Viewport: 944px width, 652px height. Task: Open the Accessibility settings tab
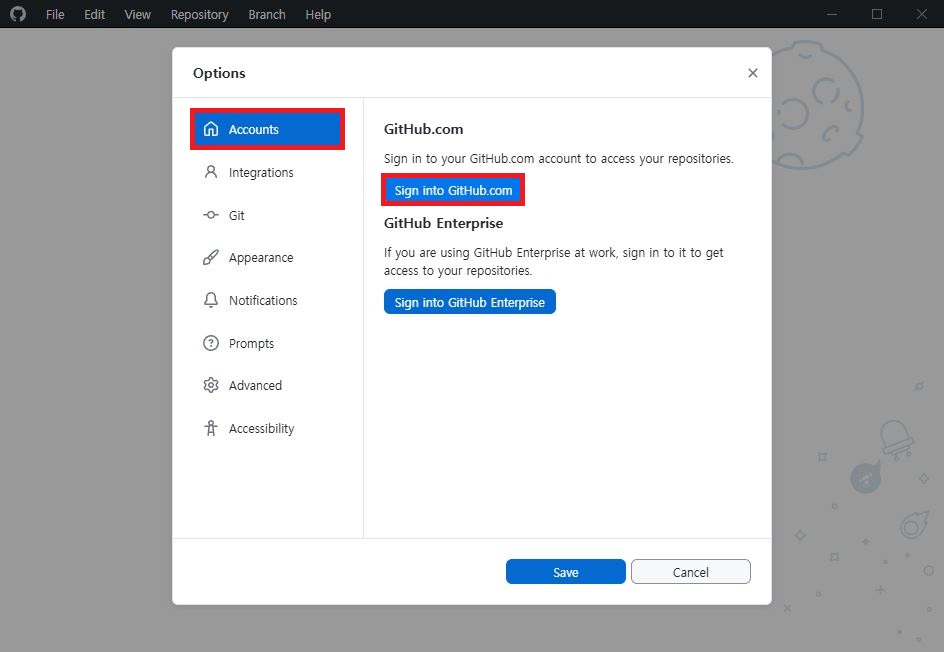point(267,428)
